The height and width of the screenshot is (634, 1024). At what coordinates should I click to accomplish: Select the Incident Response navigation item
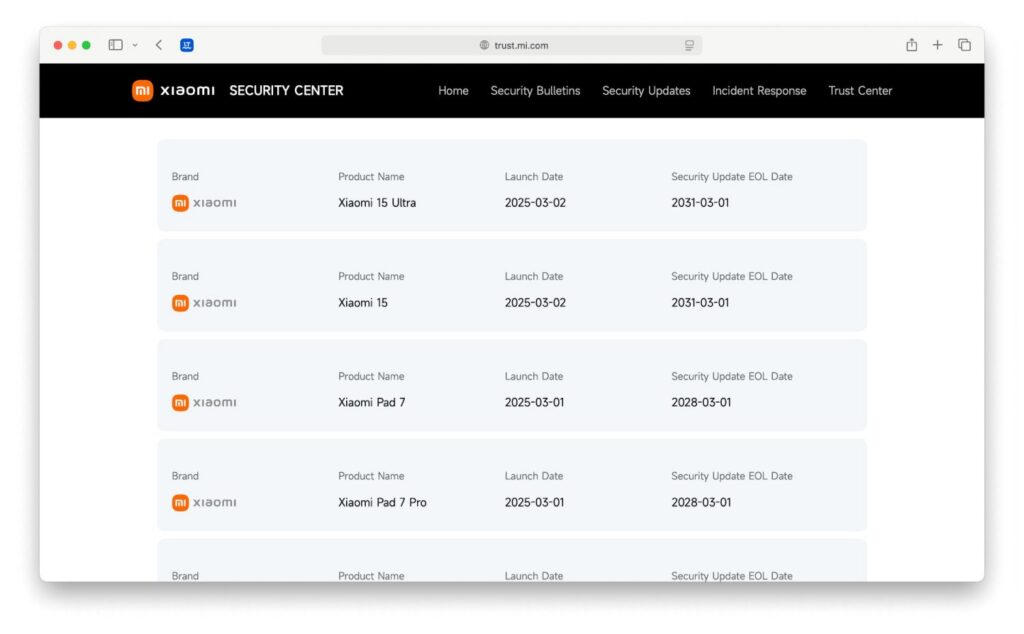click(759, 91)
